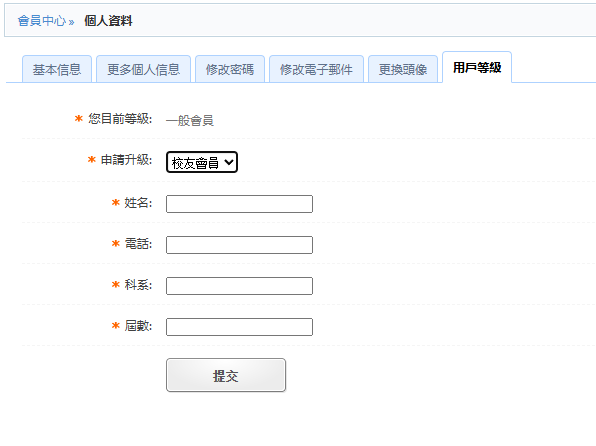Navigate to 會員中心 breadcrumb link
The height and width of the screenshot is (446, 596).
point(42,21)
